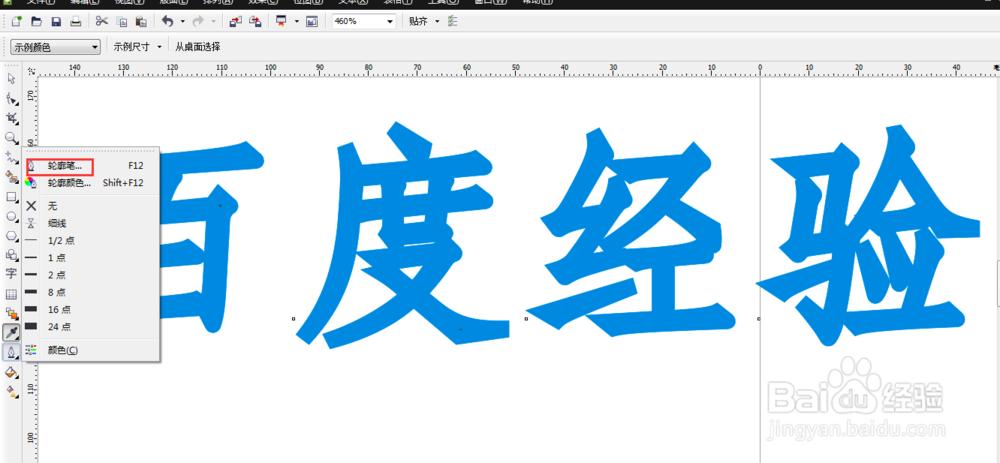
Task: Open the 示例颜色 dropdown
Action: coord(55,47)
